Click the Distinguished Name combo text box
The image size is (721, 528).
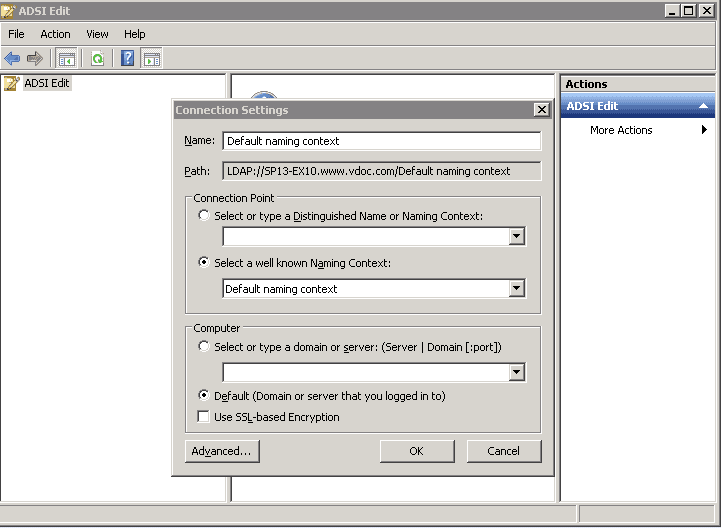[x=366, y=236]
